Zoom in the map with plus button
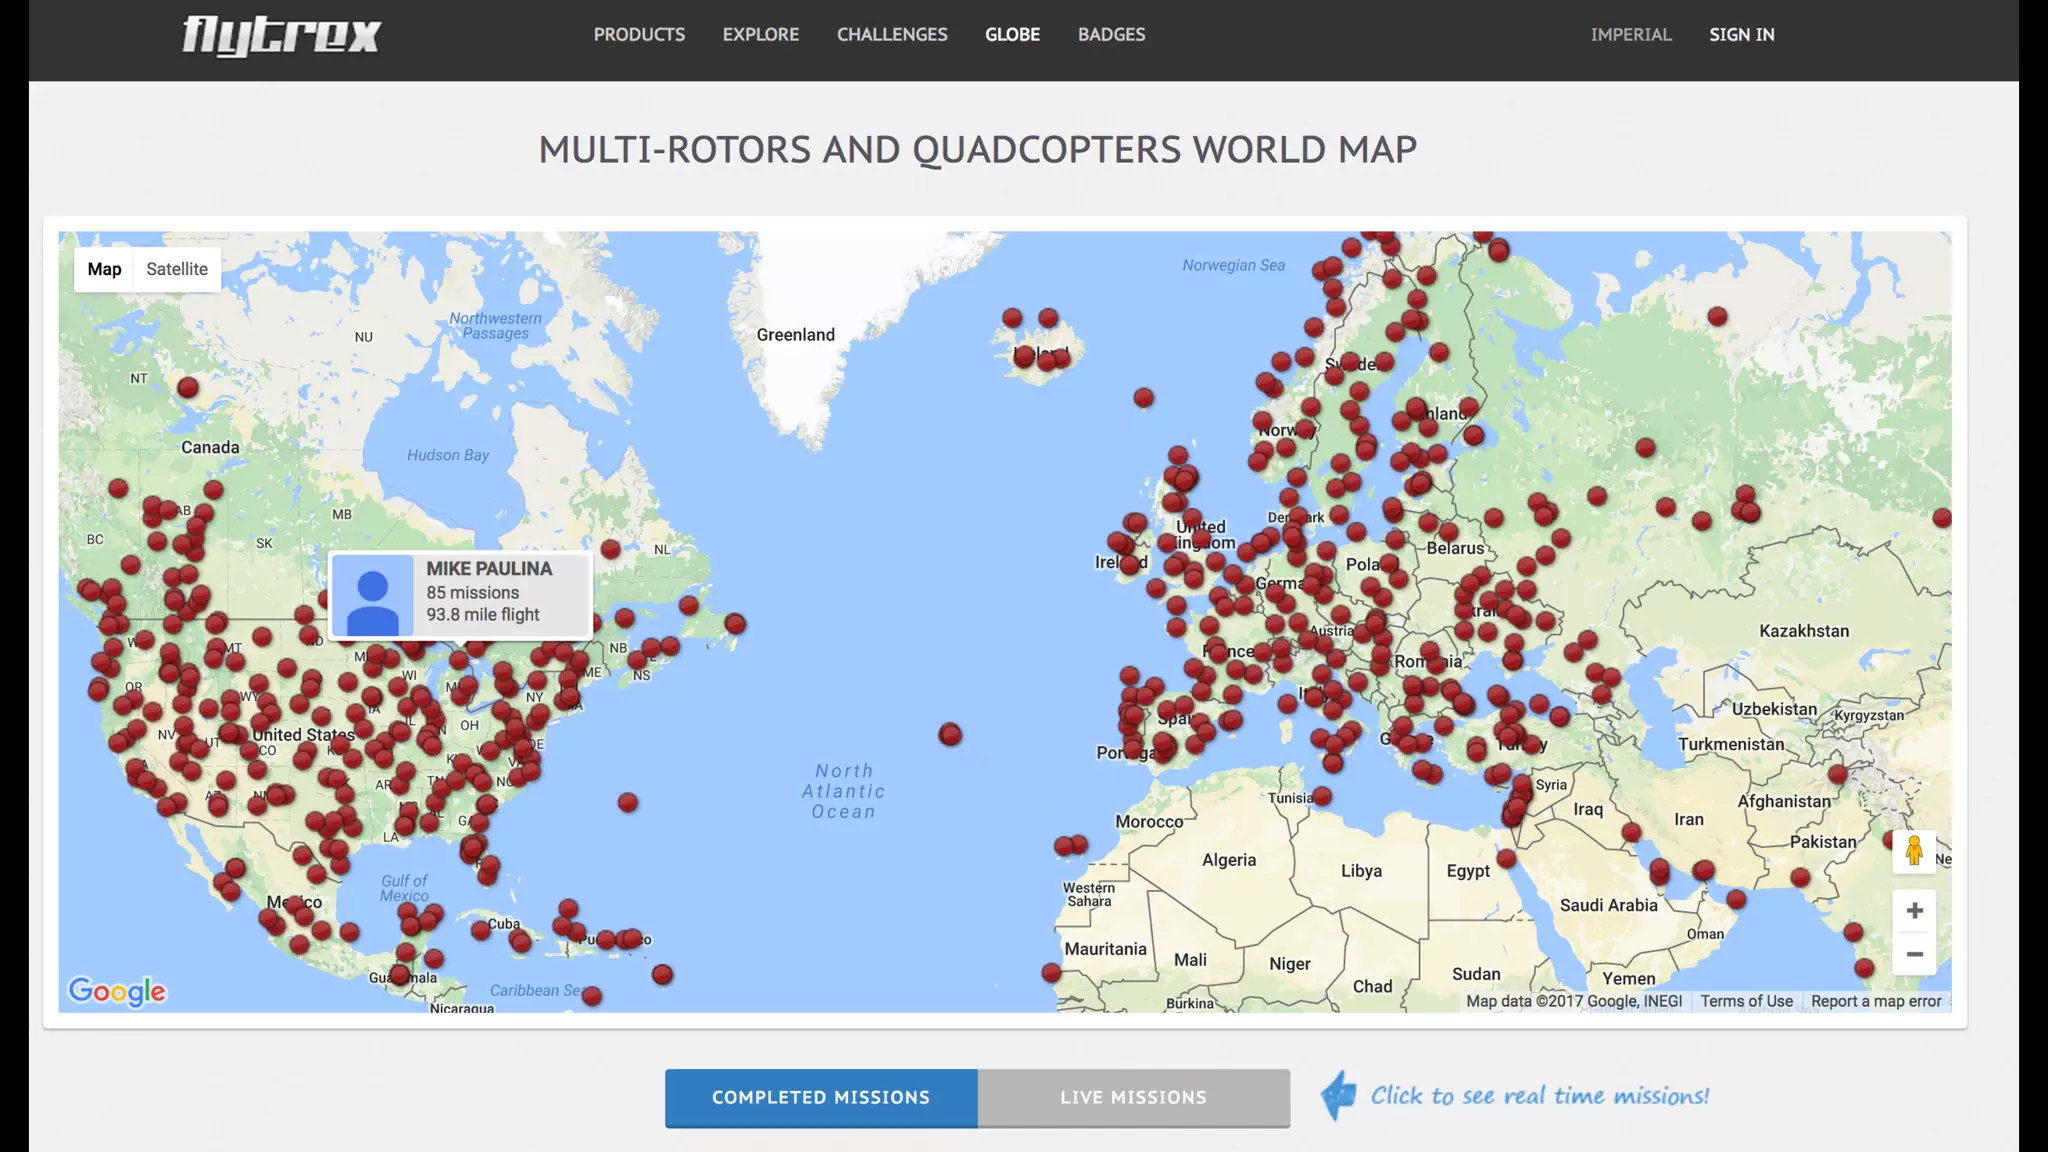This screenshot has height=1152, width=2048. tap(1914, 910)
